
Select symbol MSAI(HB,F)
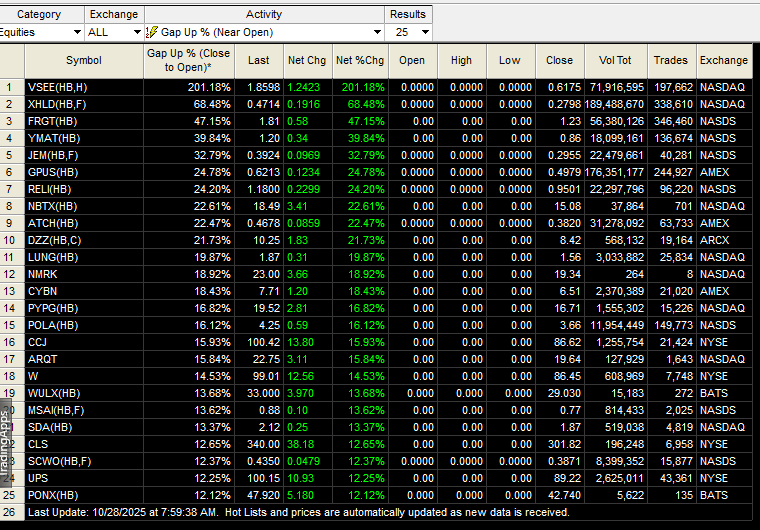pyautogui.click(x=56, y=410)
